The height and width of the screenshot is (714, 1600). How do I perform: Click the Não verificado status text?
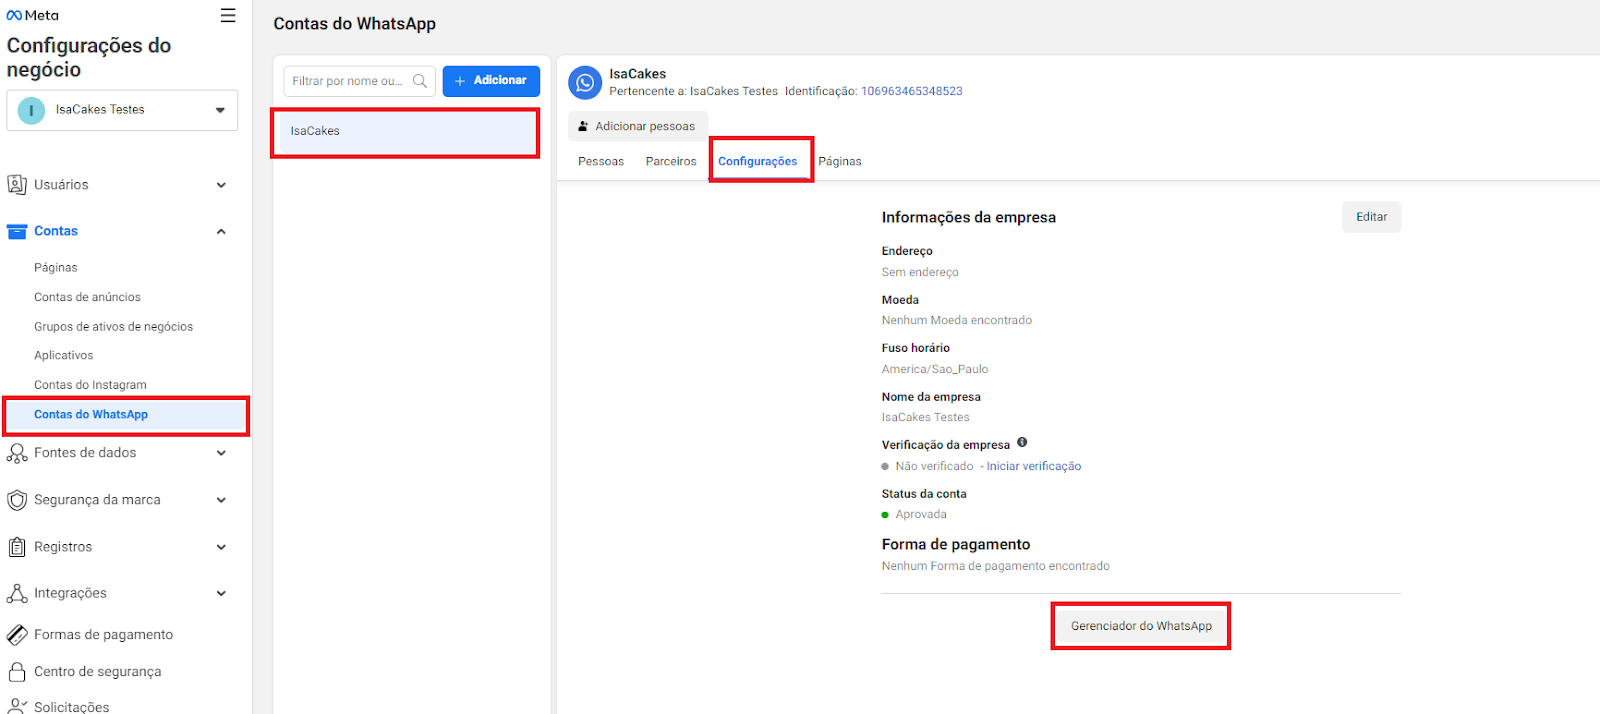pyautogui.click(x=934, y=466)
